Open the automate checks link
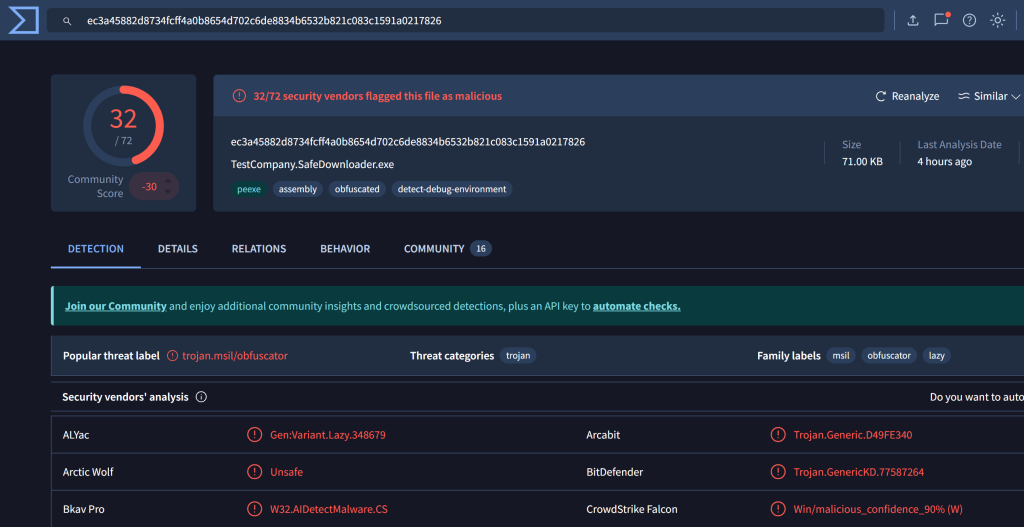The height and width of the screenshot is (527, 1024). tap(637, 306)
